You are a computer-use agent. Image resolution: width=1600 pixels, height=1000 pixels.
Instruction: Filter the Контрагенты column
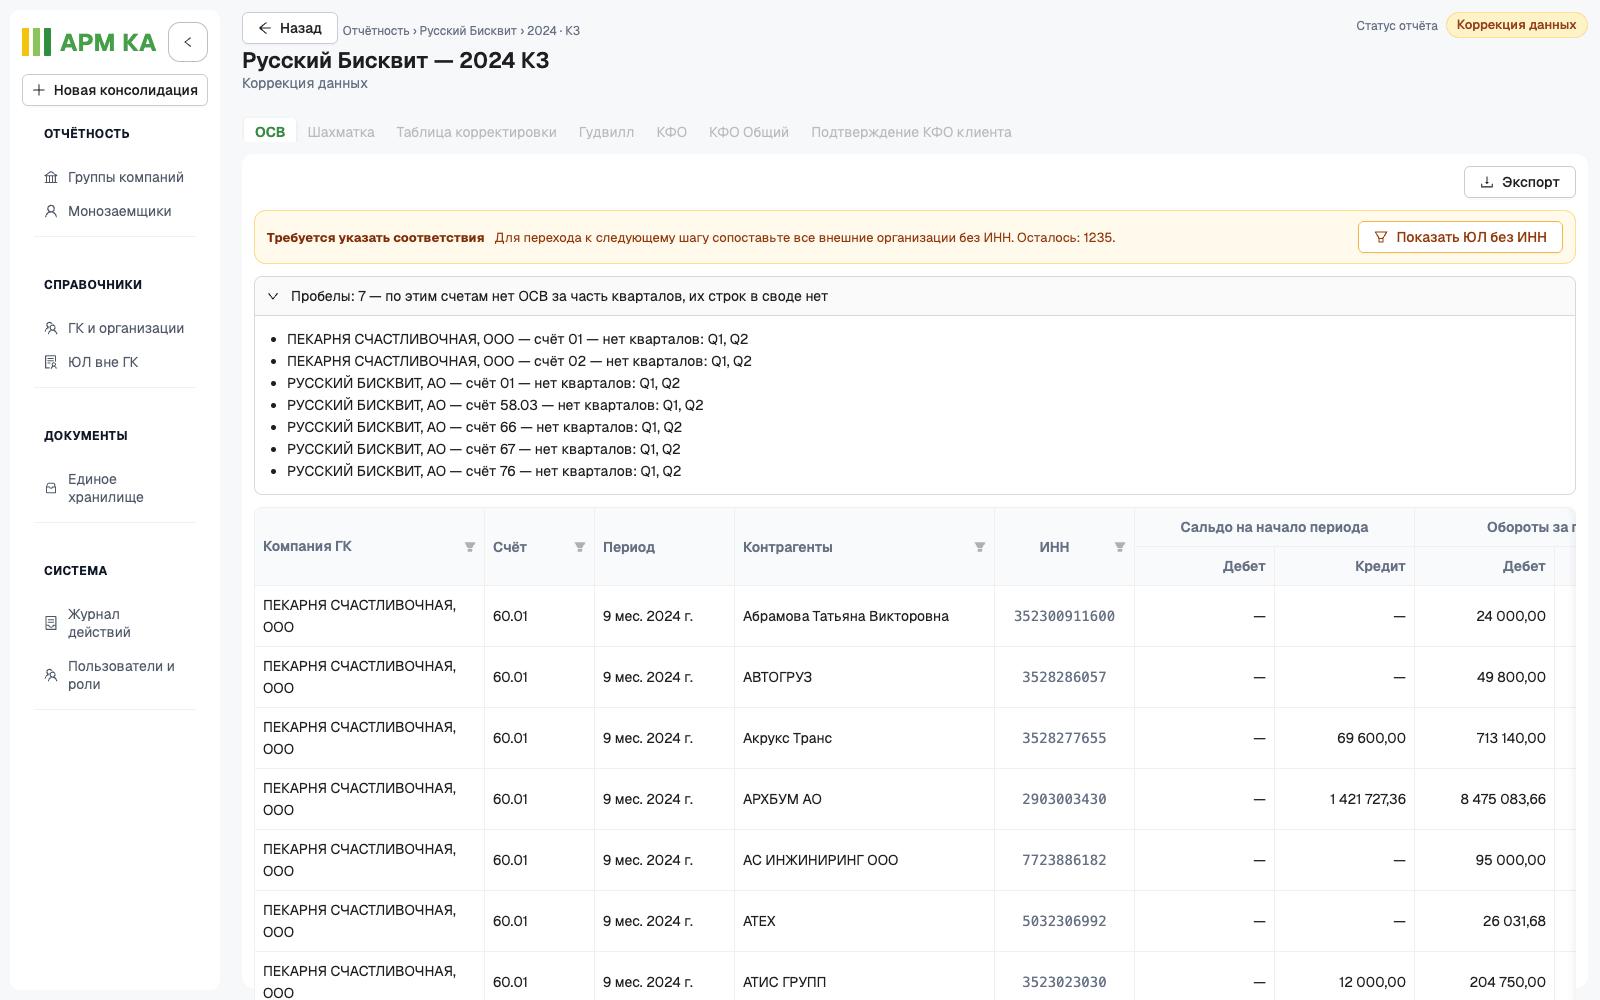pyautogui.click(x=980, y=547)
